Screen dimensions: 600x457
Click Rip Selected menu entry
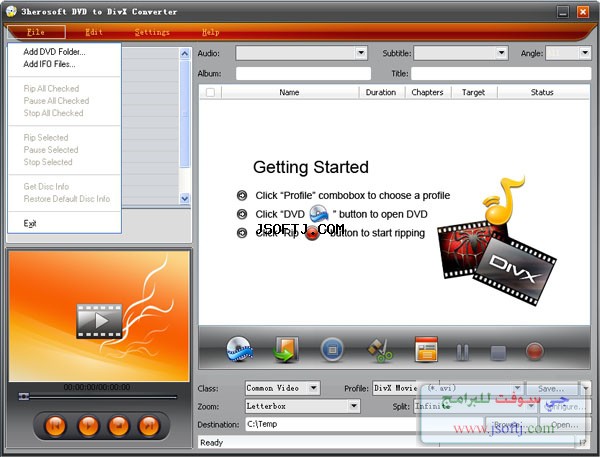pos(46,137)
